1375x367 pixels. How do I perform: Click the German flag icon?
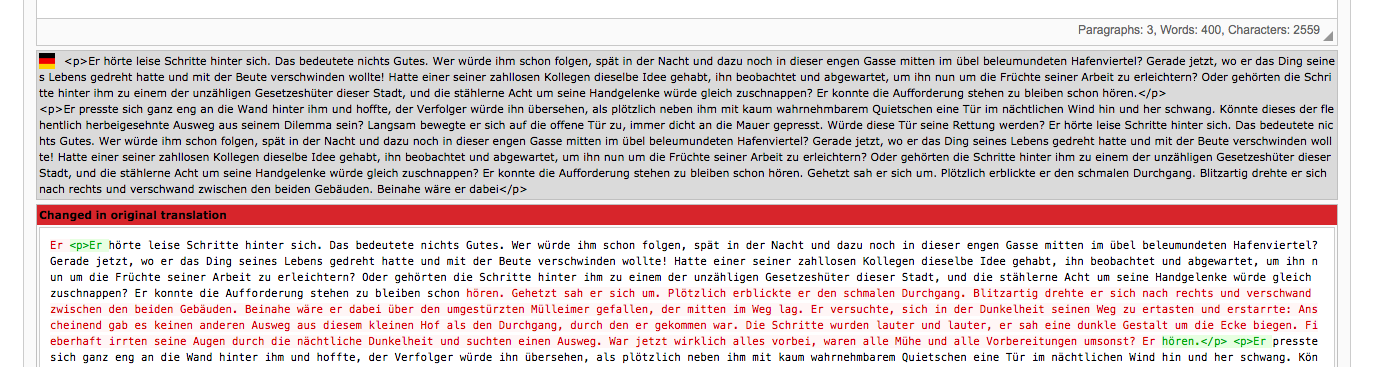(47, 60)
